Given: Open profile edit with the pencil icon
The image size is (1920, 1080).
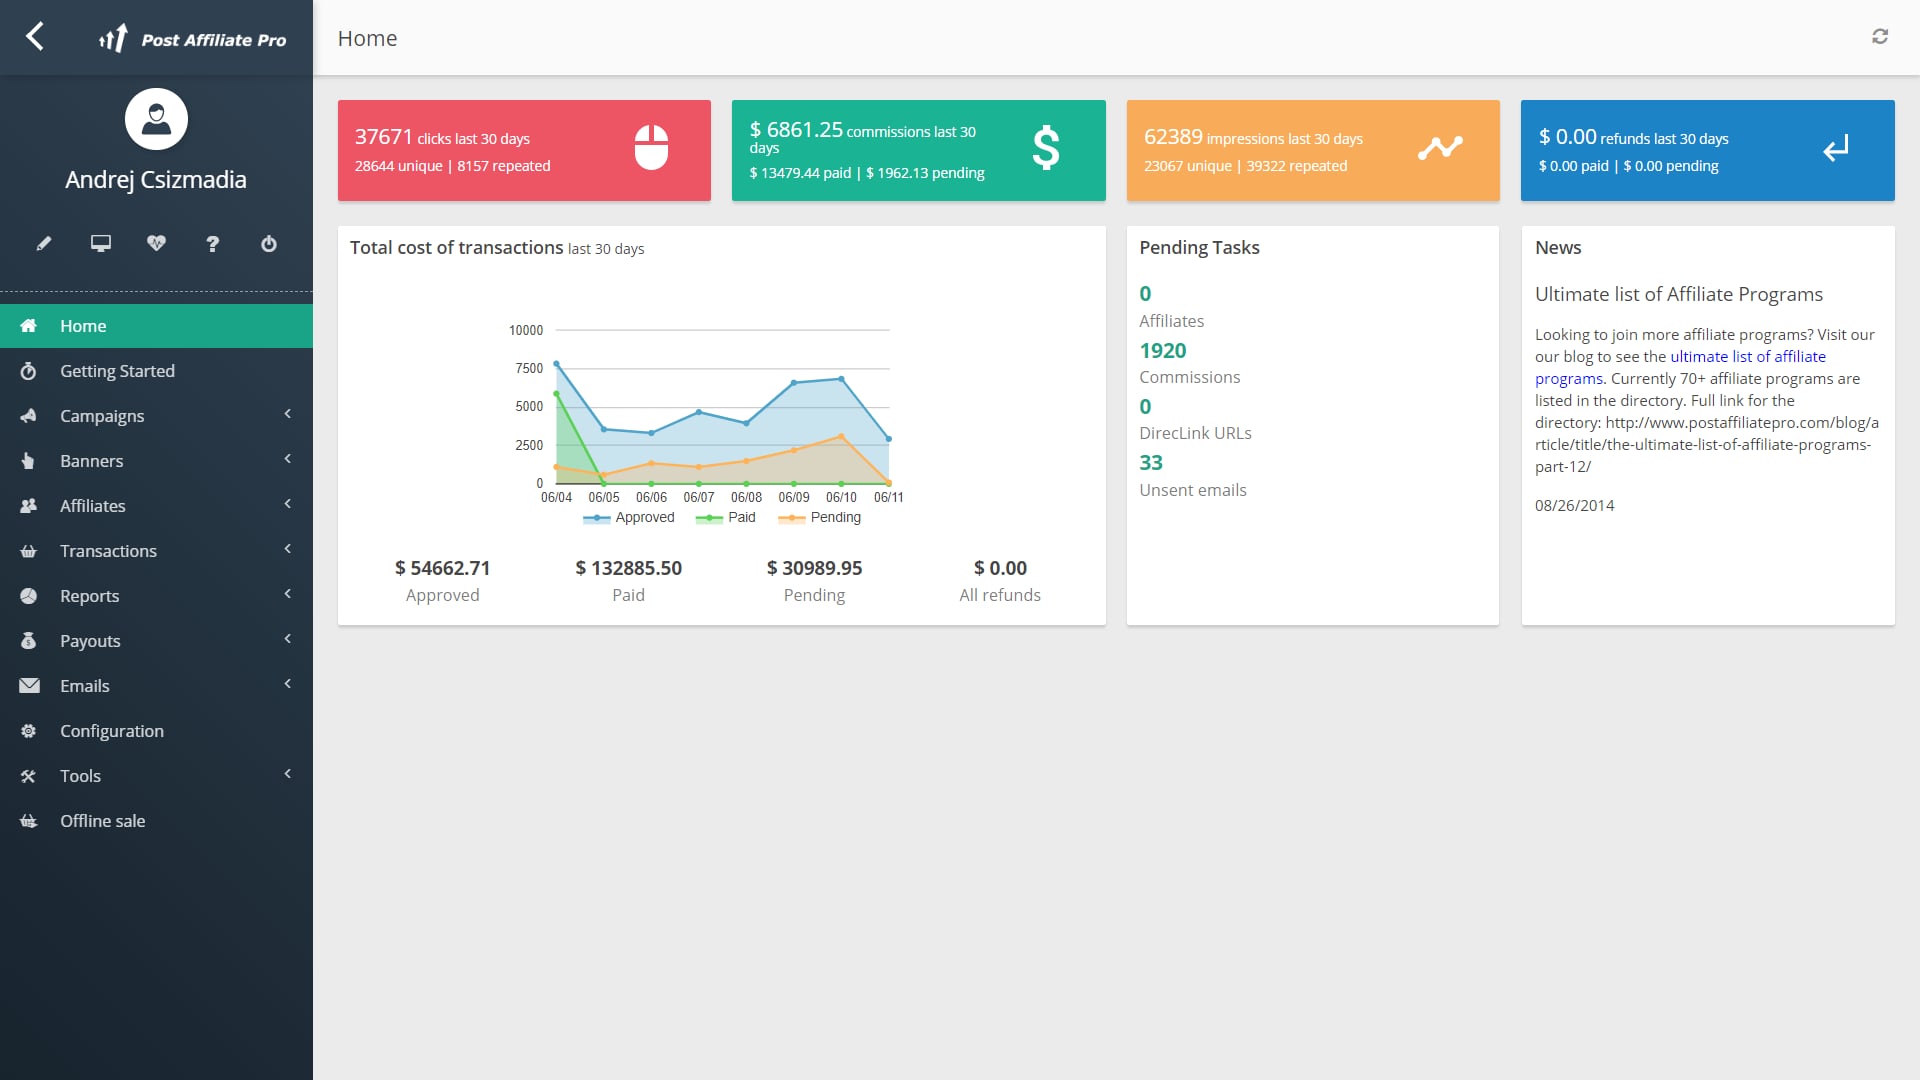Looking at the screenshot, I should pos(43,243).
